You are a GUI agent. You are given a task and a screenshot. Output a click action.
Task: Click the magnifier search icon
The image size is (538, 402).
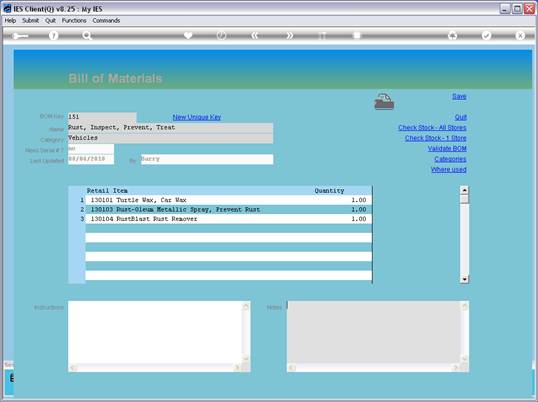tap(87, 36)
